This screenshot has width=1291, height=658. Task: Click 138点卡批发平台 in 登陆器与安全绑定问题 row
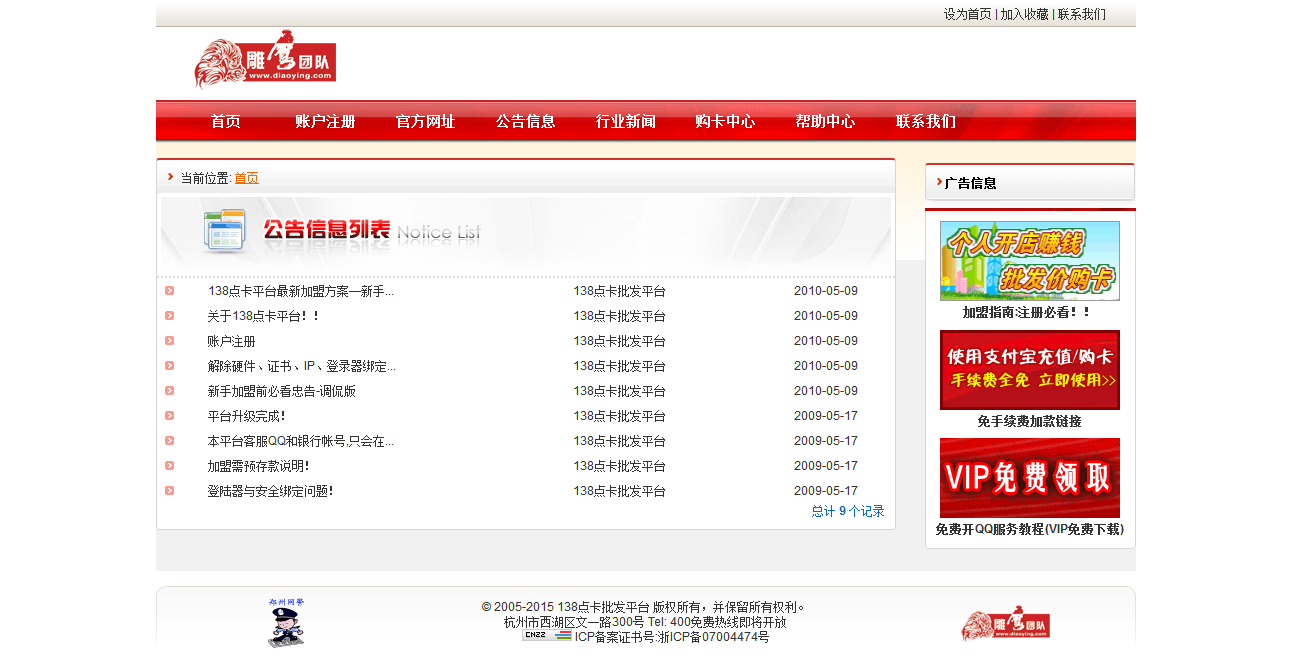pyautogui.click(x=620, y=491)
